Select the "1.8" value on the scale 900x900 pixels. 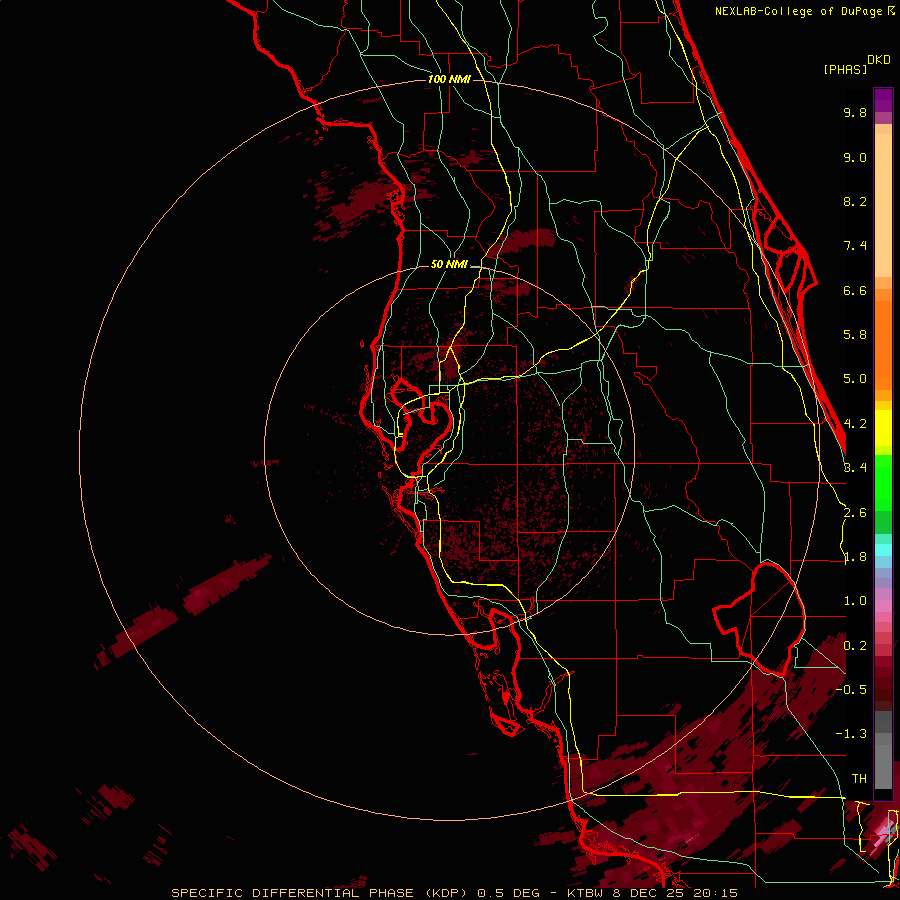click(855, 557)
